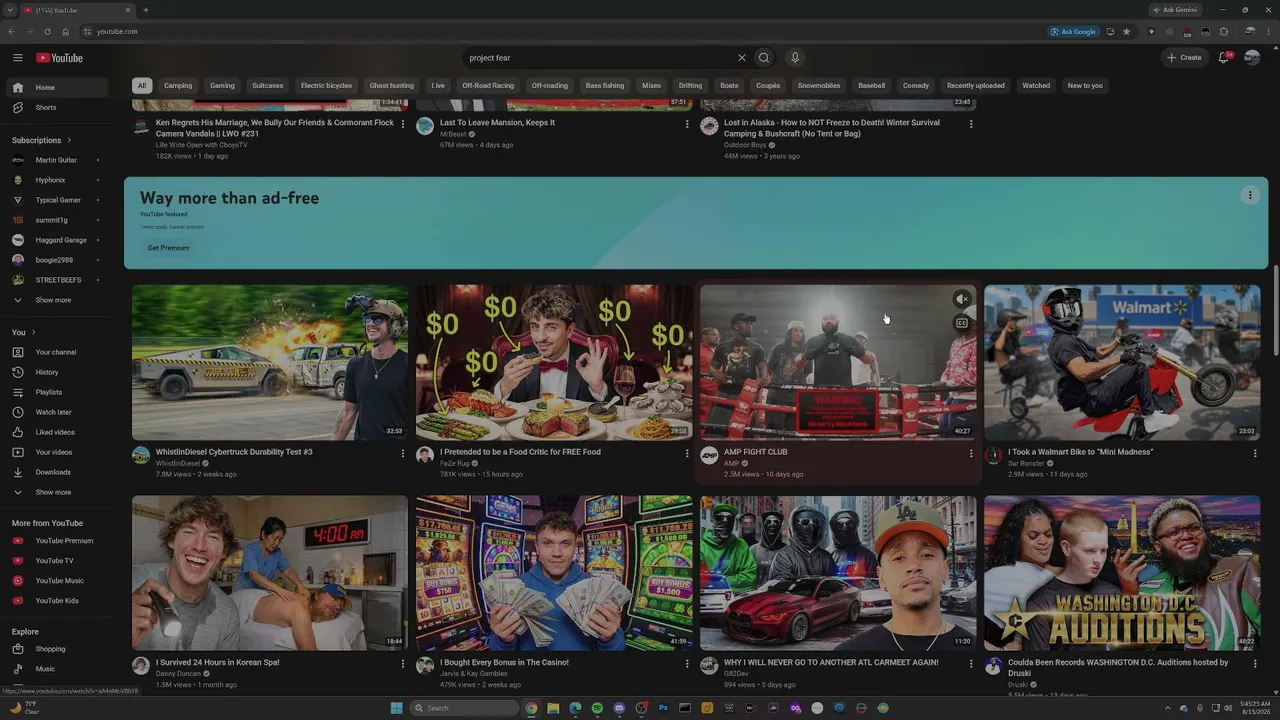Screen dimensions: 1280x720
Task: Open Playlists in sidebar
Action: coord(60,392)
